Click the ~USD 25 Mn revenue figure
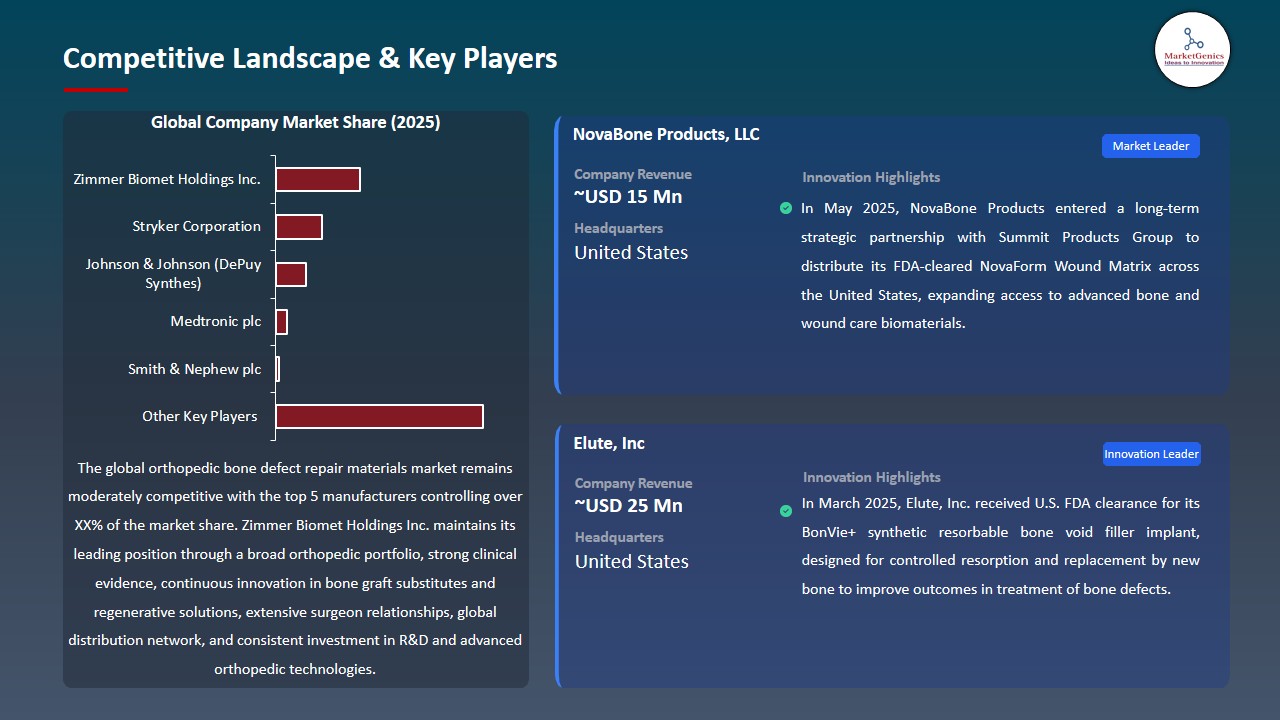The image size is (1280, 720). pos(627,506)
